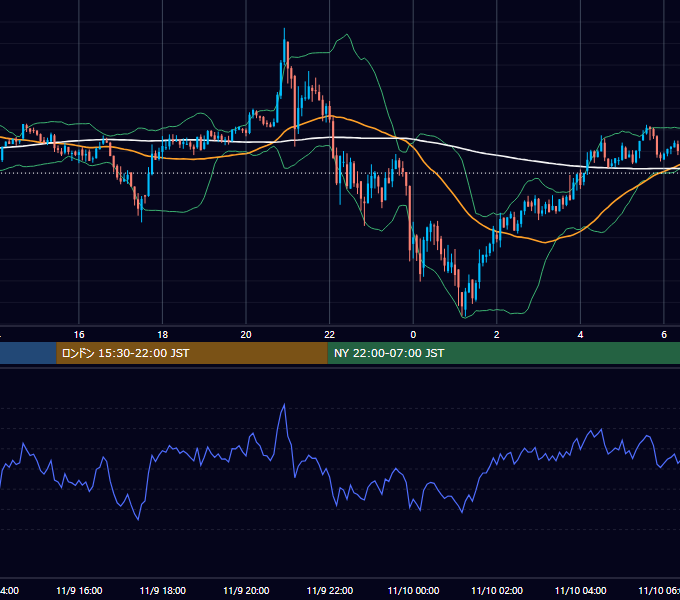Viewport: 680px width, 600px height.
Task: Click the 11/9 20:00 date label
Action: click(x=246, y=590)
